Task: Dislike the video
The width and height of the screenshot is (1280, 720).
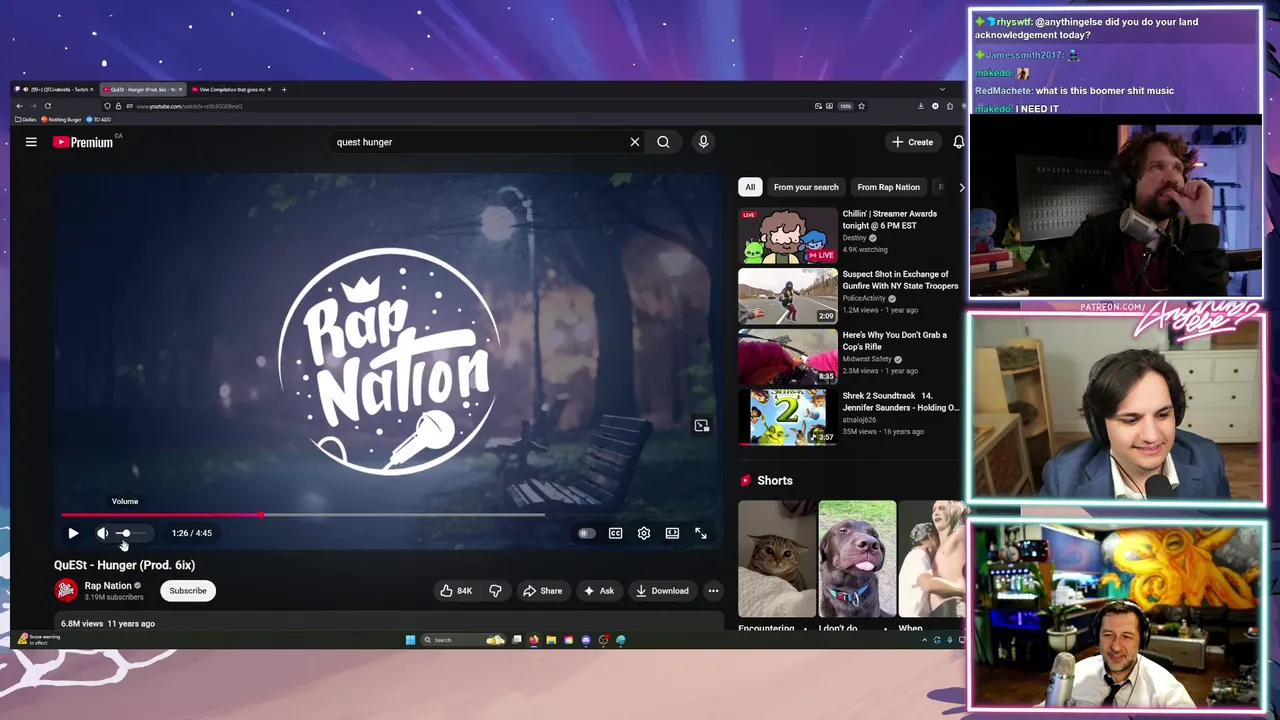Action: click(495, 590)
